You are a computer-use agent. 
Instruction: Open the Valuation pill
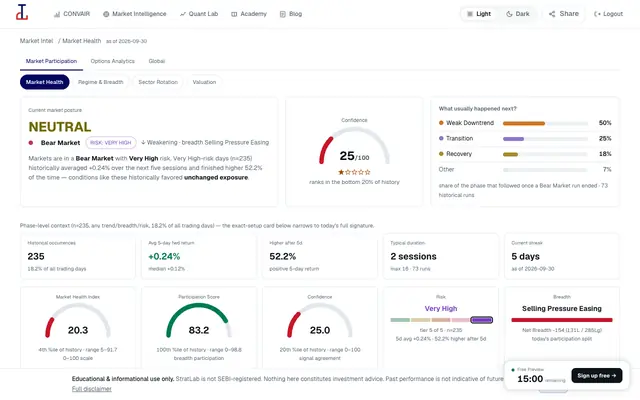tap(204, 82)
